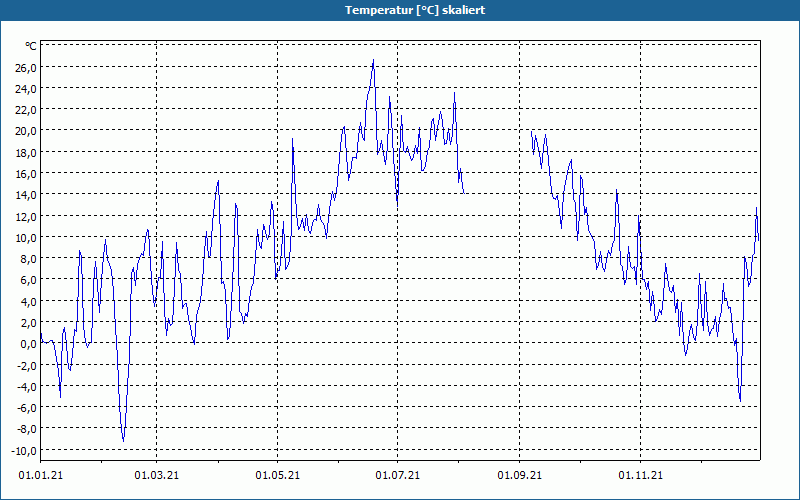Click the 12,0 y-axis label

26,216
